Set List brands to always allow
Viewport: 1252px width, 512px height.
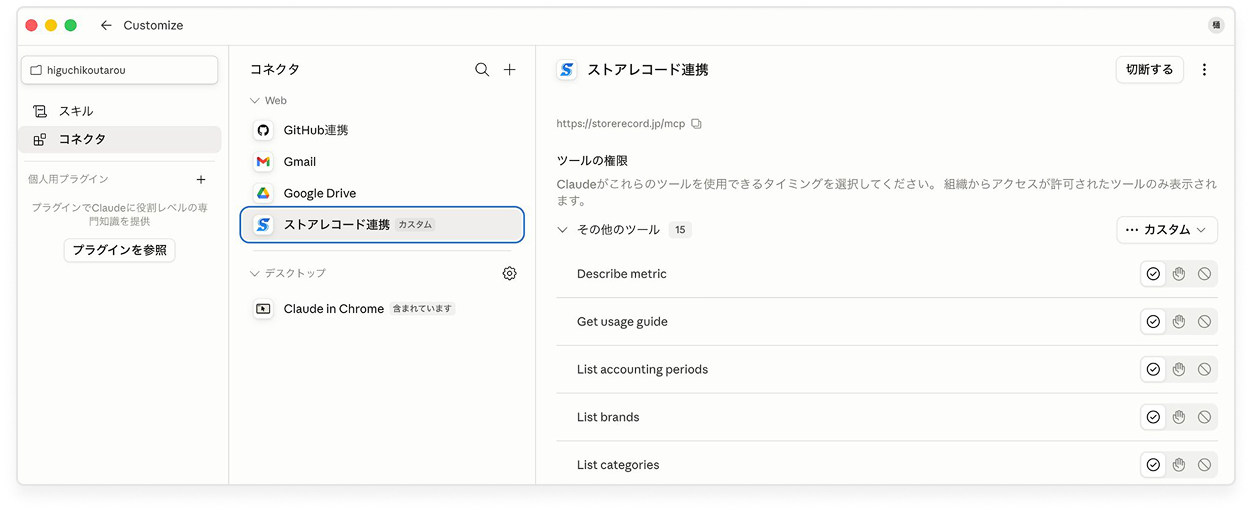tap(1153, 417)
